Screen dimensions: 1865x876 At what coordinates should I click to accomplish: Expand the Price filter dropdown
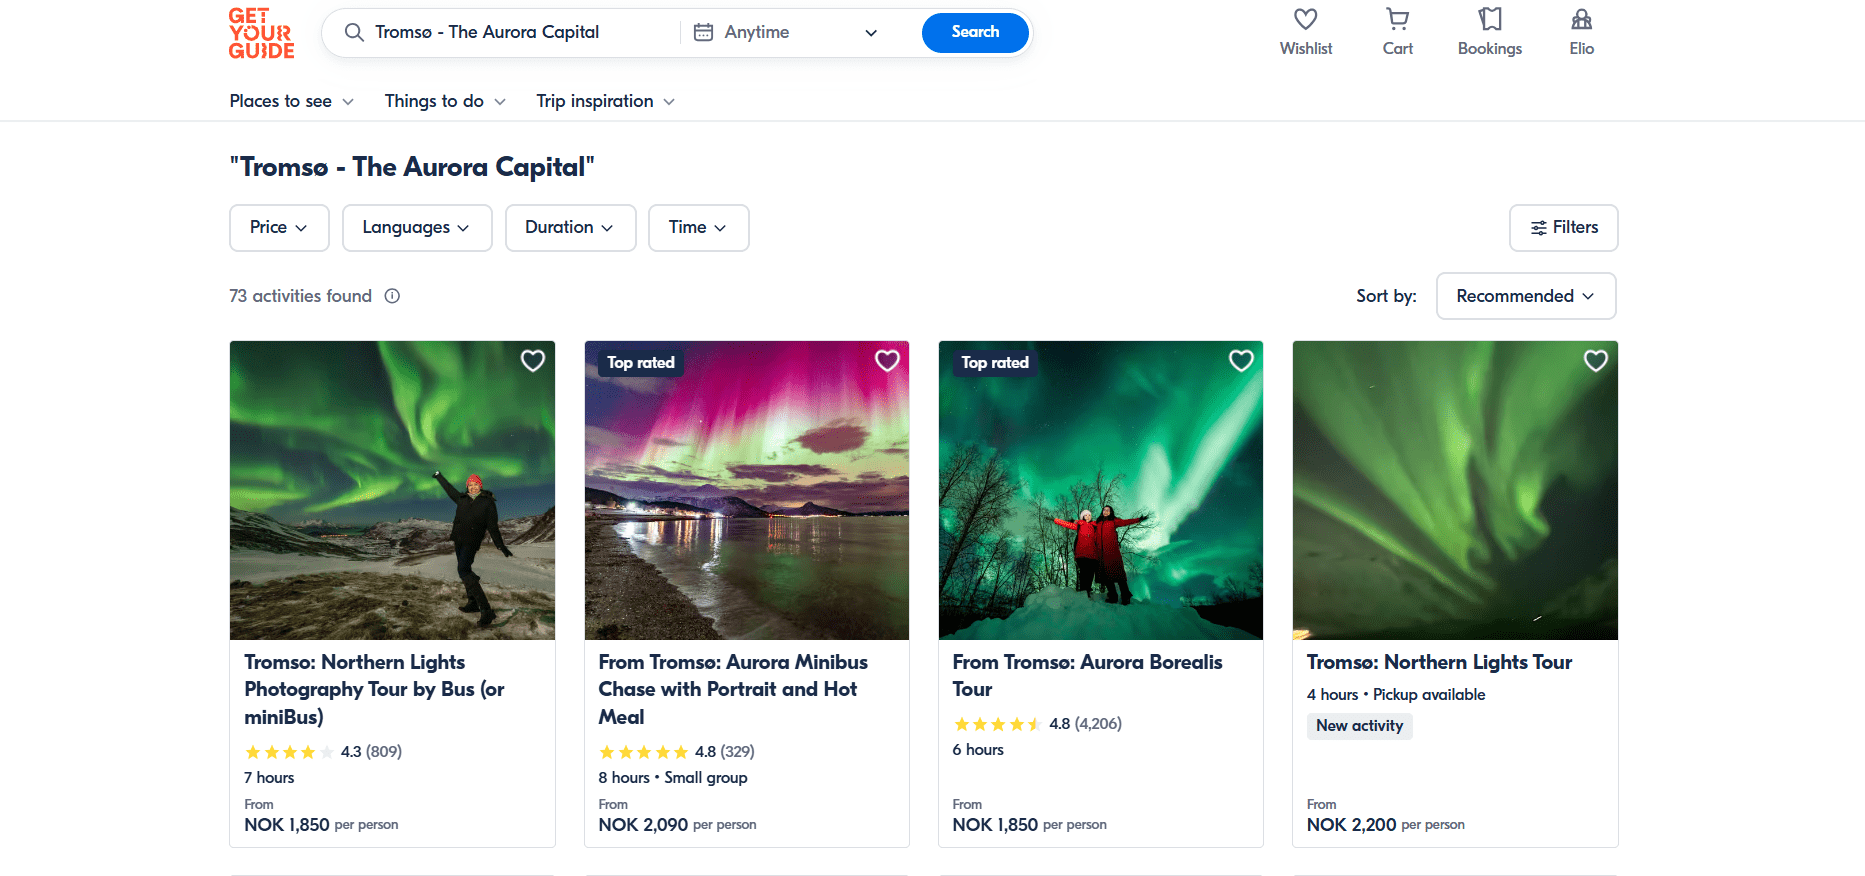tap(279, 228)
